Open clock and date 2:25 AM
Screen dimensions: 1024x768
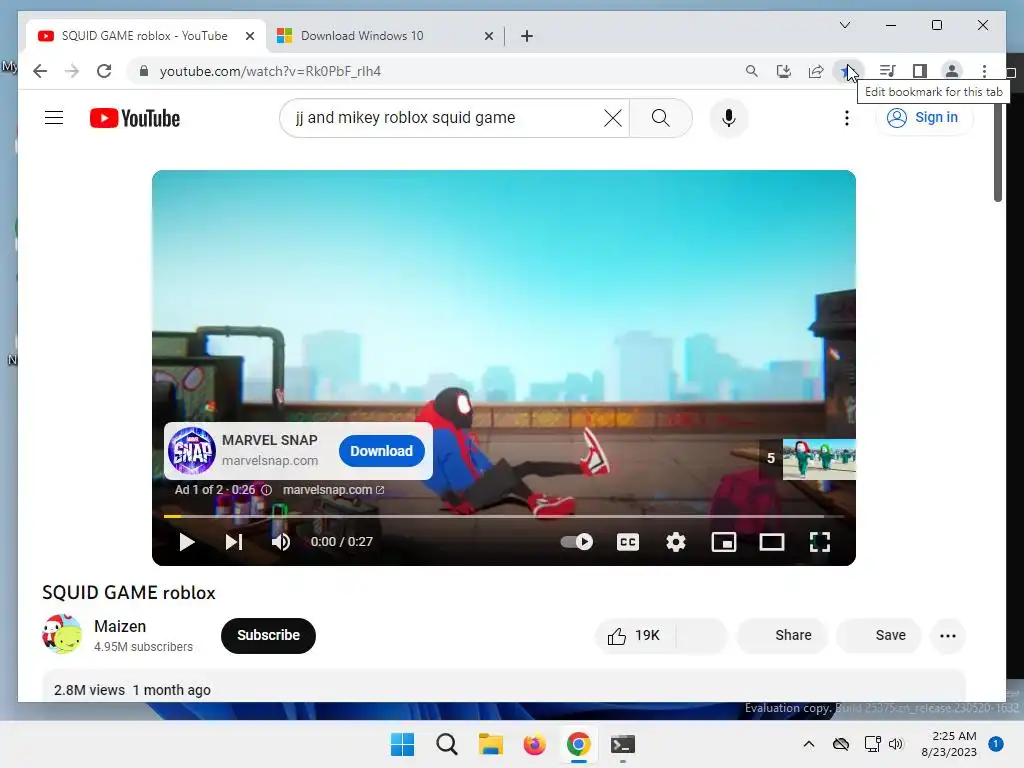click(x=949, y=744)
